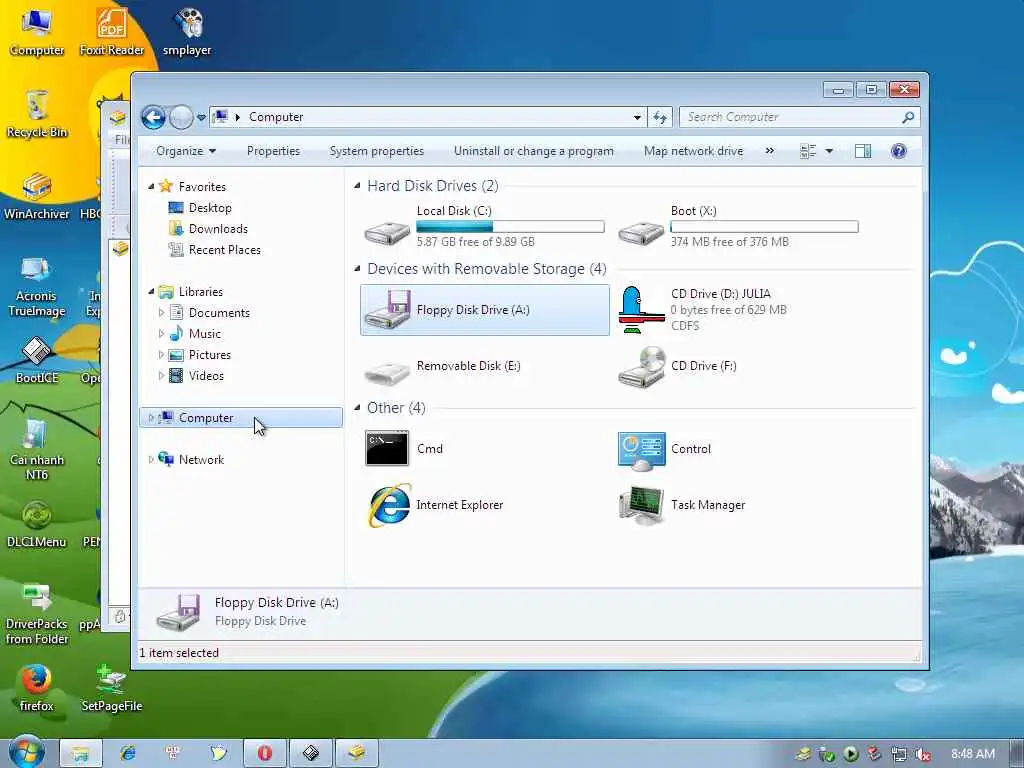Select Computer in the navigation pane
This screenshot has width=1024, height=768.
[x=241, y=418]
